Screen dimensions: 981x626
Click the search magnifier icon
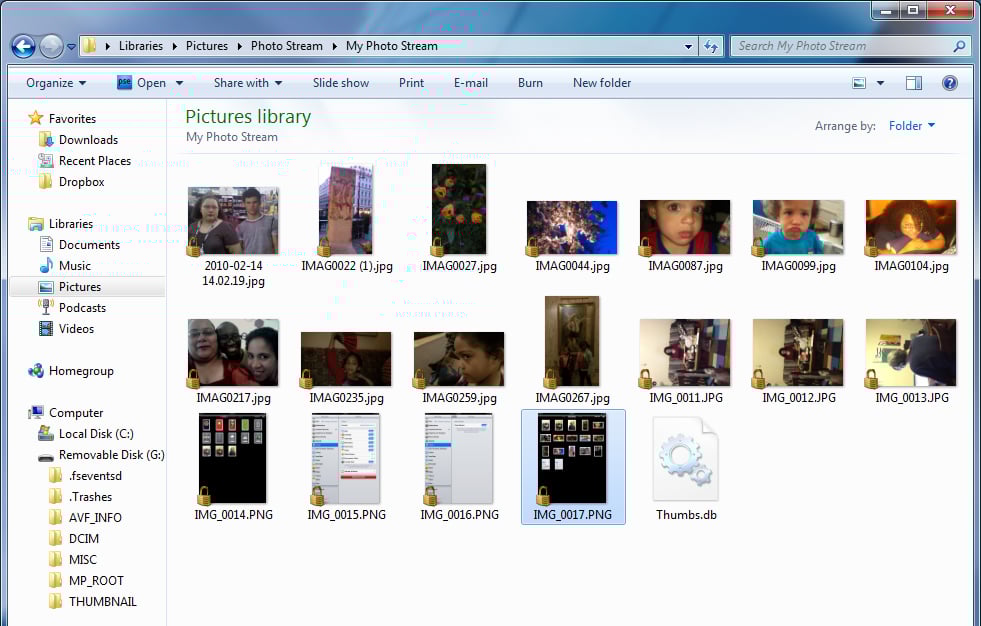(958, 46)
